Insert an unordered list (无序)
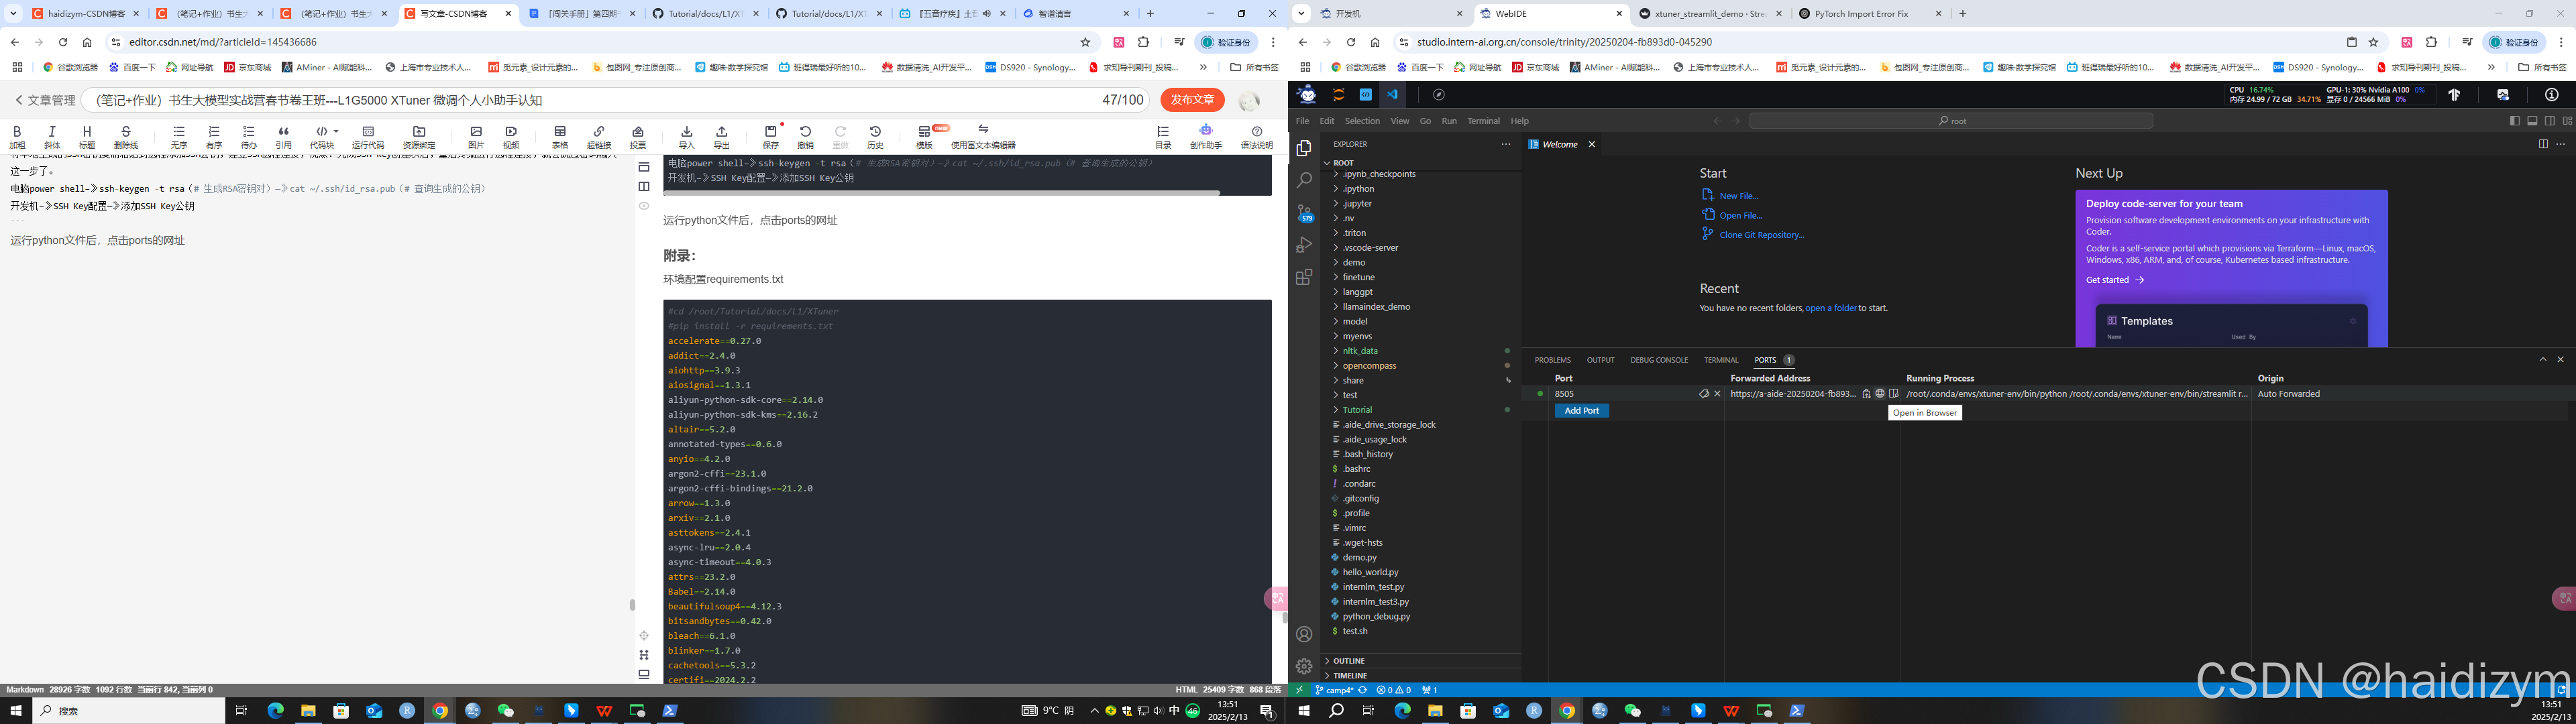Image resolution: width=2576 pixels, height=724 pixels. tap(179, 137)
